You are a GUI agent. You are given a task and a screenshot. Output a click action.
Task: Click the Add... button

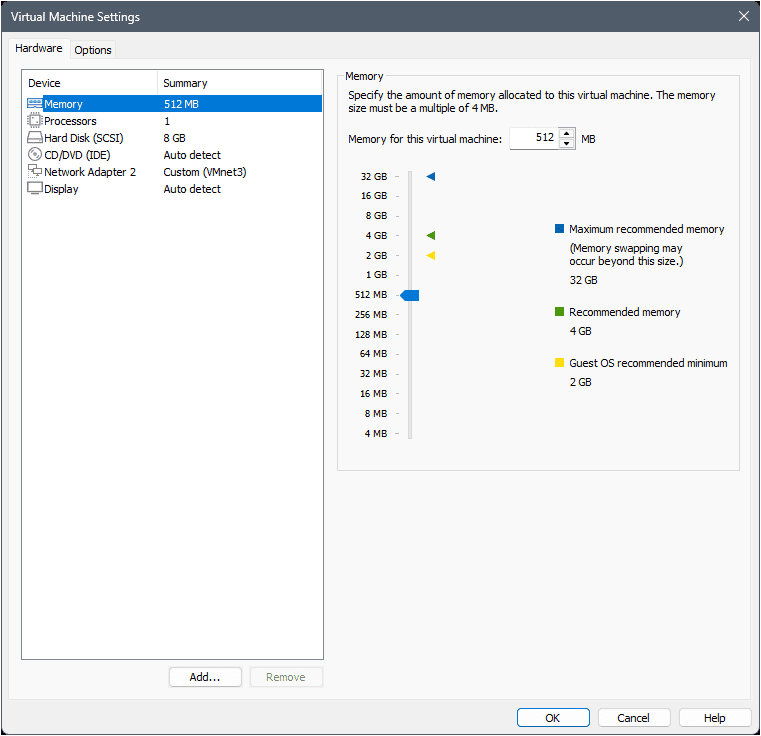coord(205,677)
